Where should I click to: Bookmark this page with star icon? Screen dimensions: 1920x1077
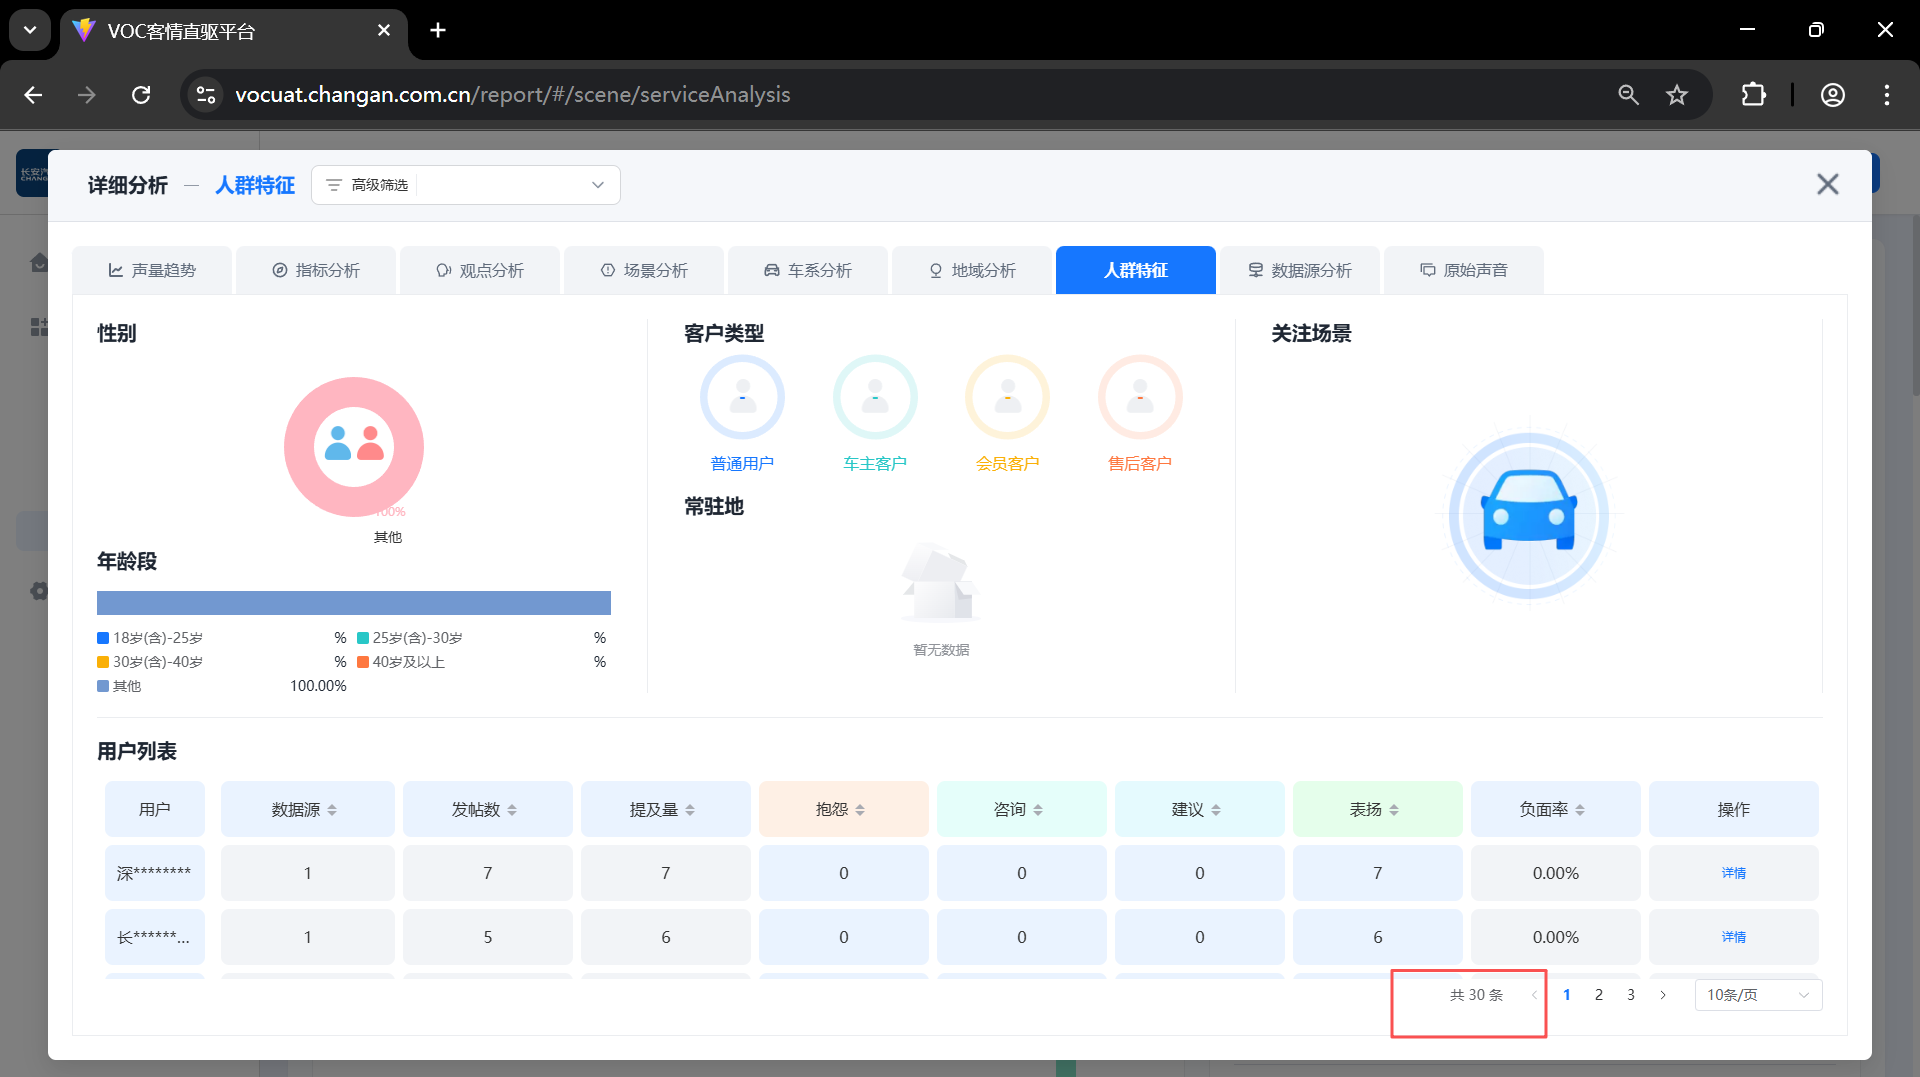pos(1677,95)
